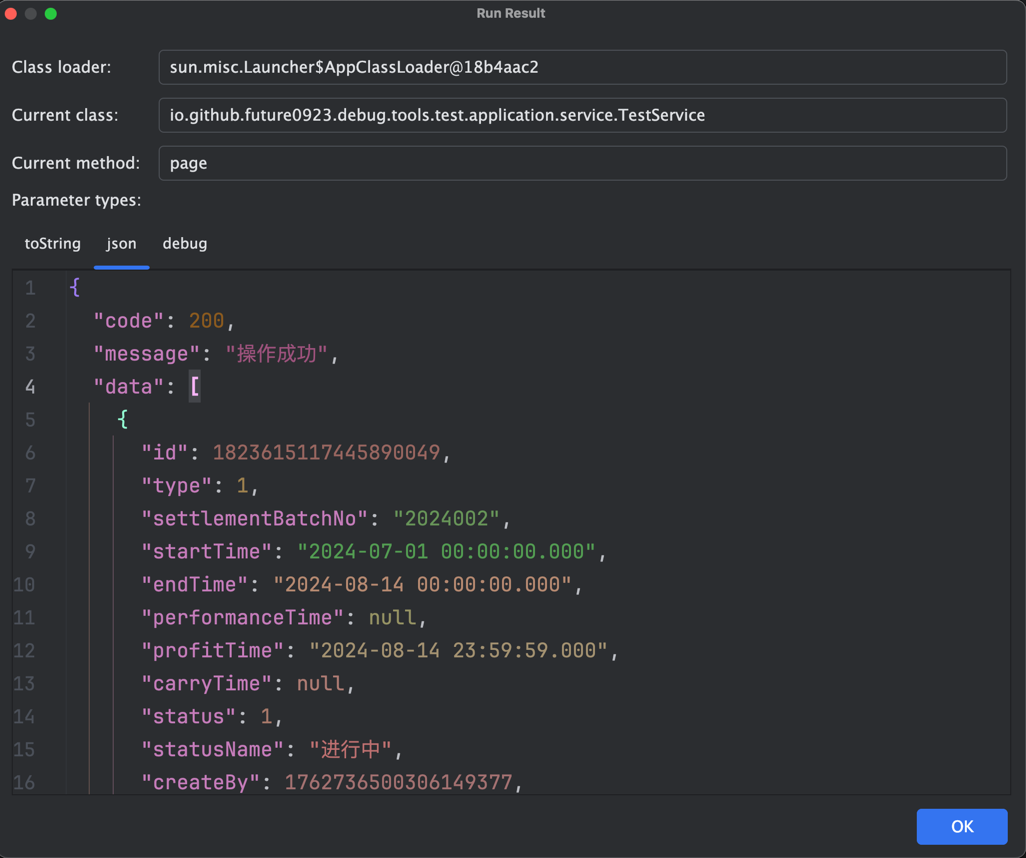Screen dimensions: 1026x858
Task: Click the "profitTime" key
Action: tap(213, 651)
